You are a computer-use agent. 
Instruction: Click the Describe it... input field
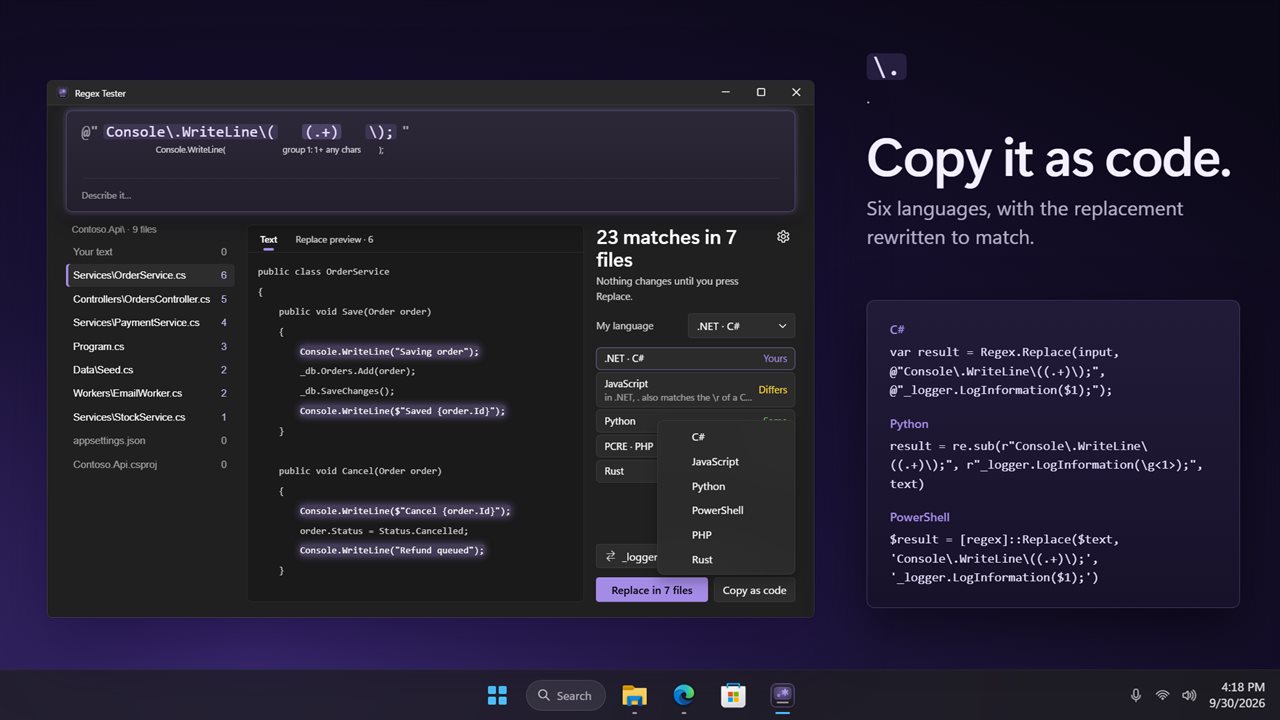(430, 195)
